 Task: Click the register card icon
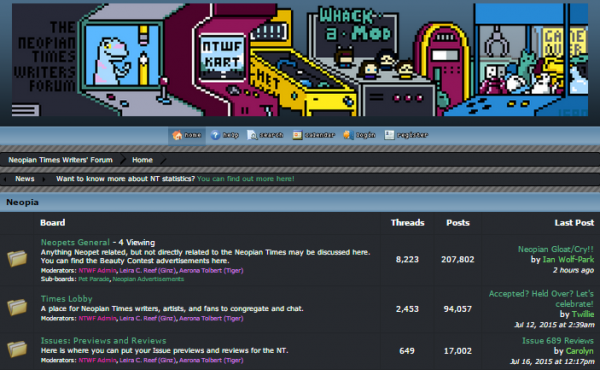pos(389,135)
